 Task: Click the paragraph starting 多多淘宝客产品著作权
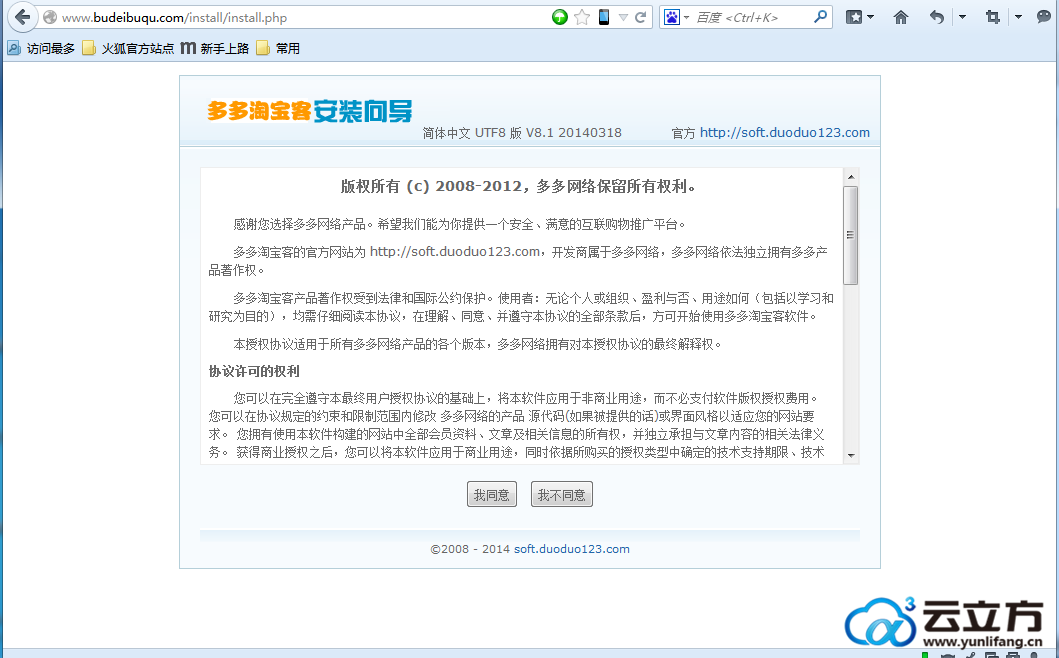[521, 307]
